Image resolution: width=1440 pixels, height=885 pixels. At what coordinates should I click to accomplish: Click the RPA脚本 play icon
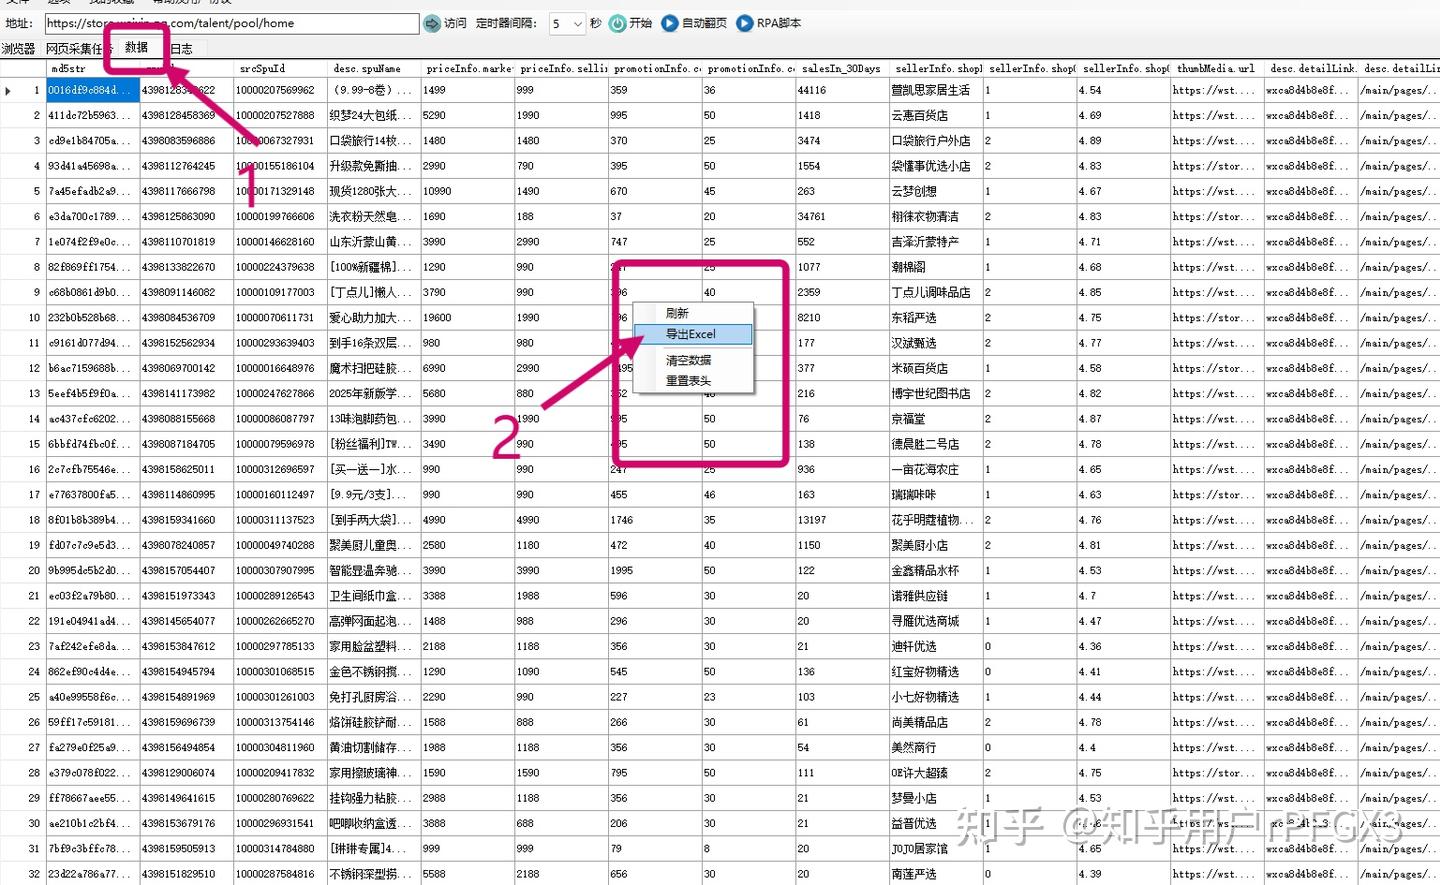745,23
